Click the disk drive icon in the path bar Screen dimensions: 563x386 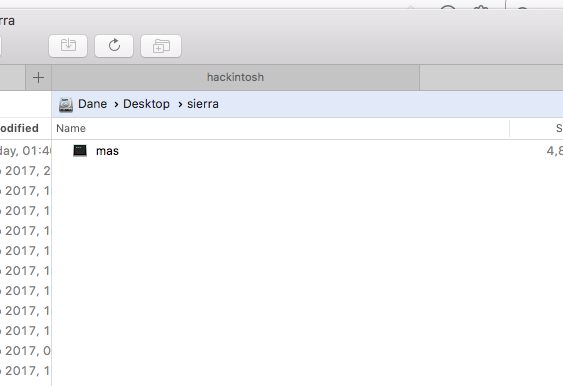pos(66,104)
